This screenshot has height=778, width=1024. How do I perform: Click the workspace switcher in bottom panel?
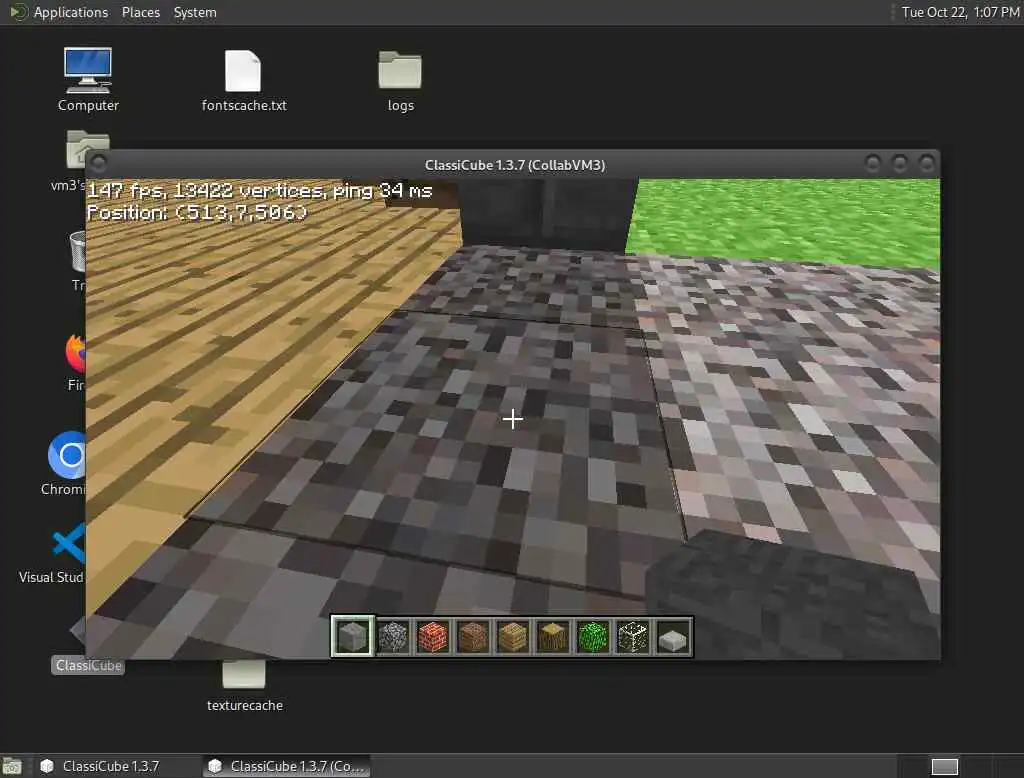944,766
